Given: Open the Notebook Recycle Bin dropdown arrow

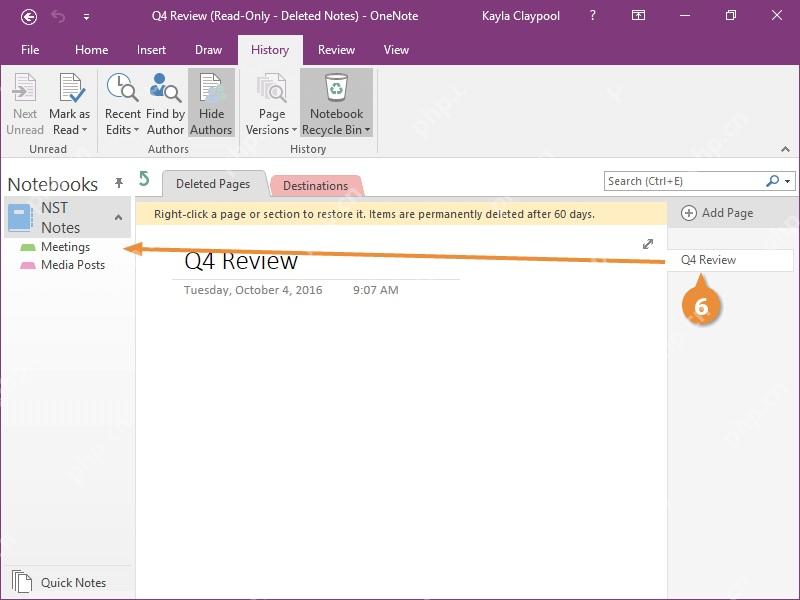Looking at the screenshot, I should pyautogui.click(x=367, y=130).
